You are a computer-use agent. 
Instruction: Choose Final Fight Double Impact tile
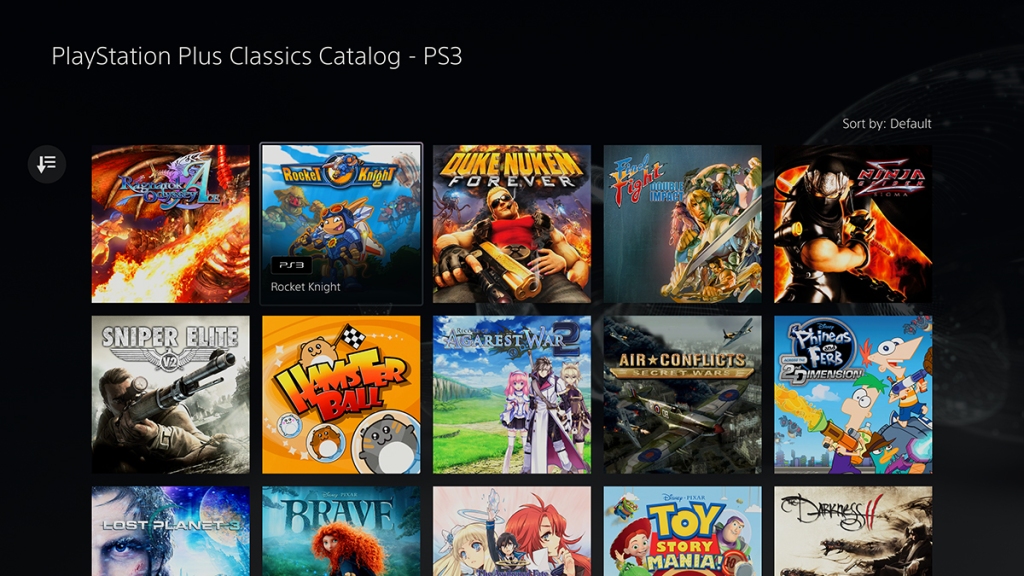click(682, 224)
